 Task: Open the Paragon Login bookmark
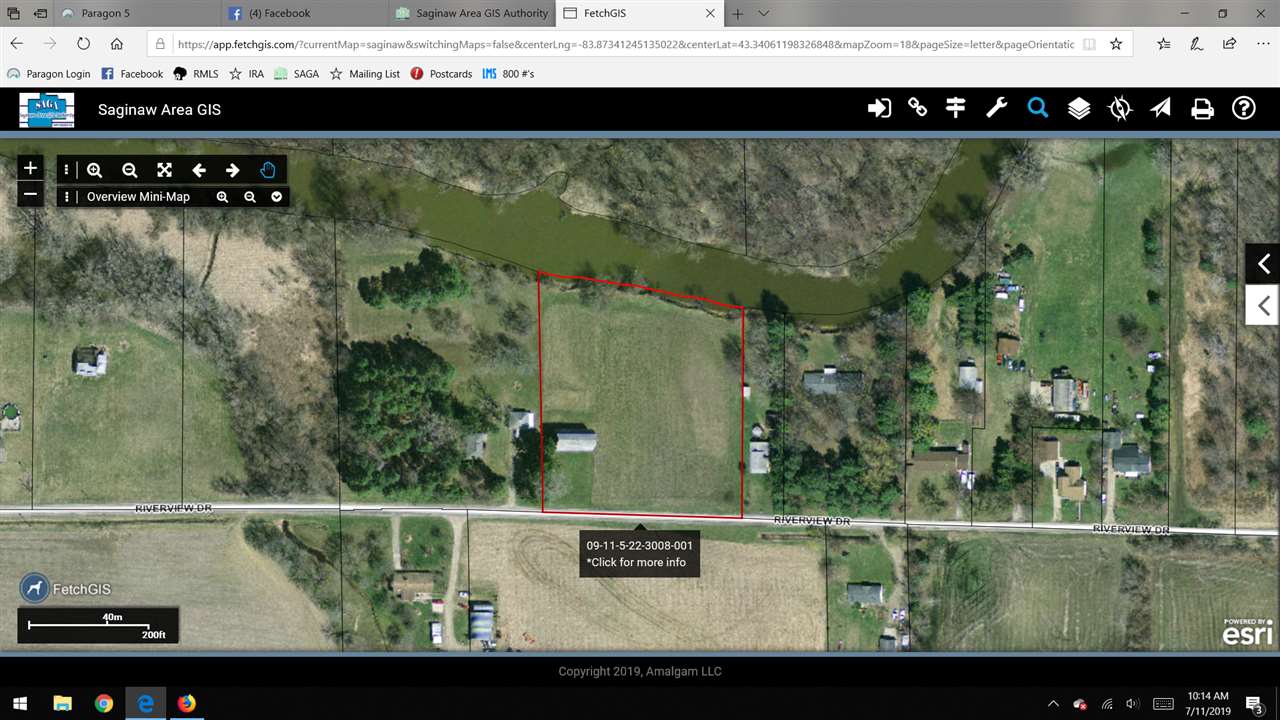[x=49, y=74]
